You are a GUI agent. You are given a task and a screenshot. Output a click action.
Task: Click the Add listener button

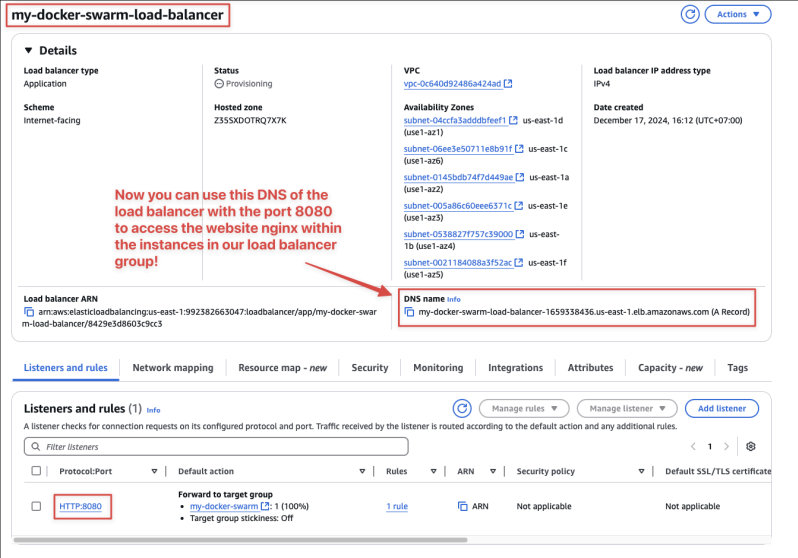(722, 408)
